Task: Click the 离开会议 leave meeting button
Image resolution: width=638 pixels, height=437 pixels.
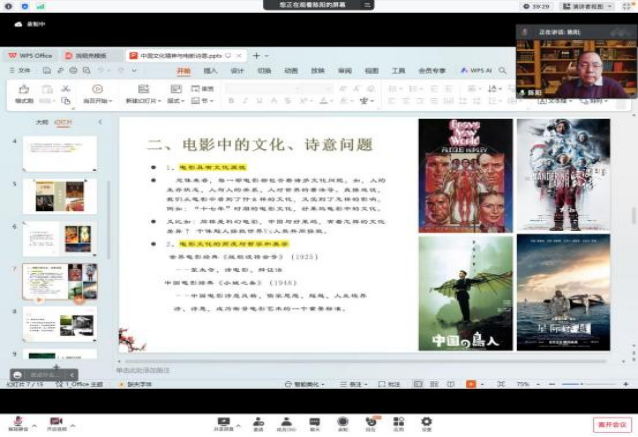Action: click(x=611, y=423)
